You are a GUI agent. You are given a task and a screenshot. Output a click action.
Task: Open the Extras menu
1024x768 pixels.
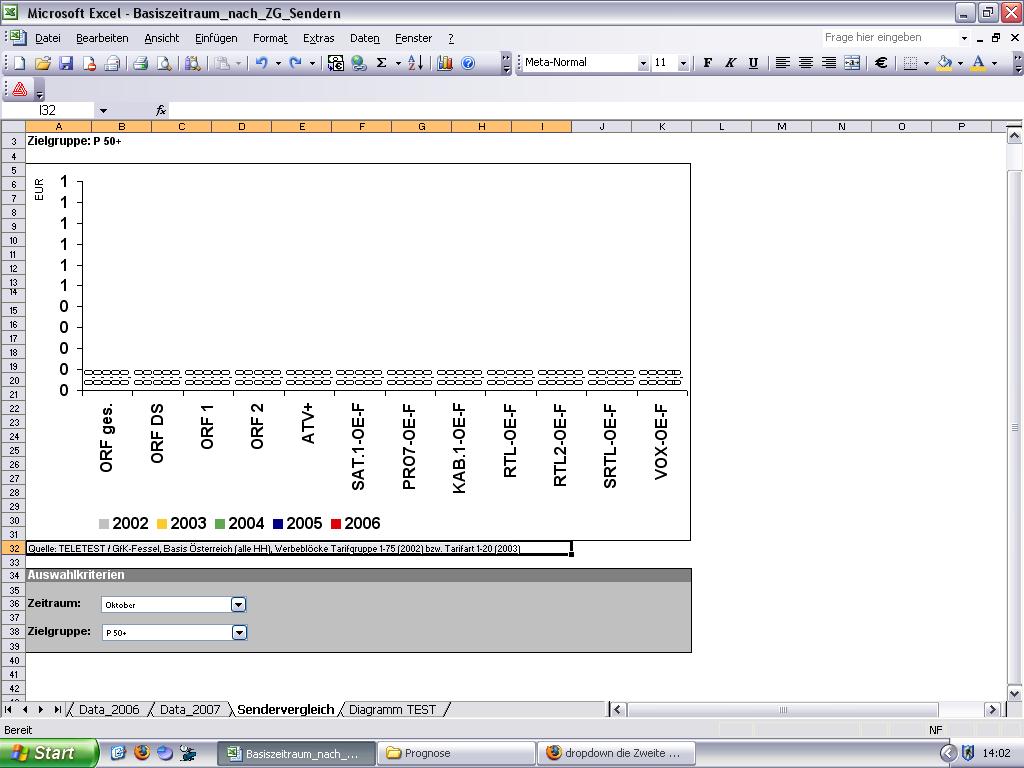tap(319, 38)
